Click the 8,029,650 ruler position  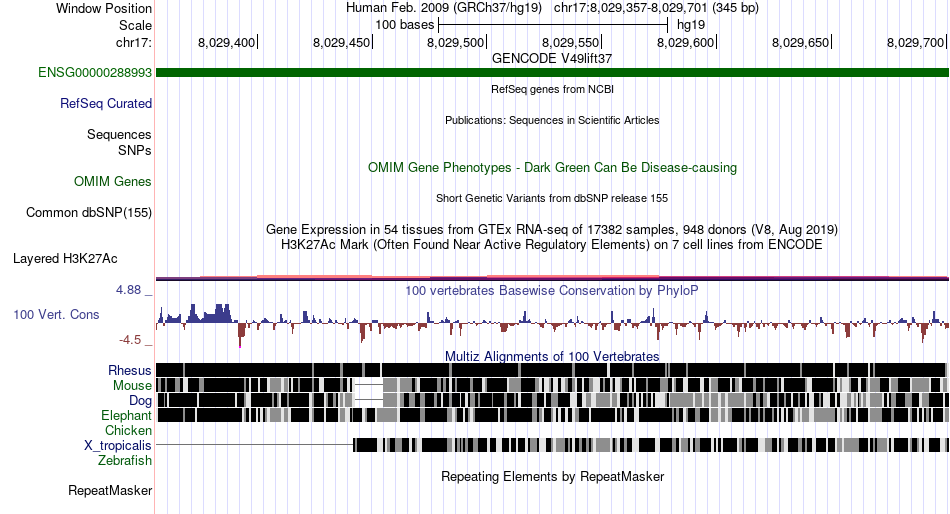pos(801,42)
